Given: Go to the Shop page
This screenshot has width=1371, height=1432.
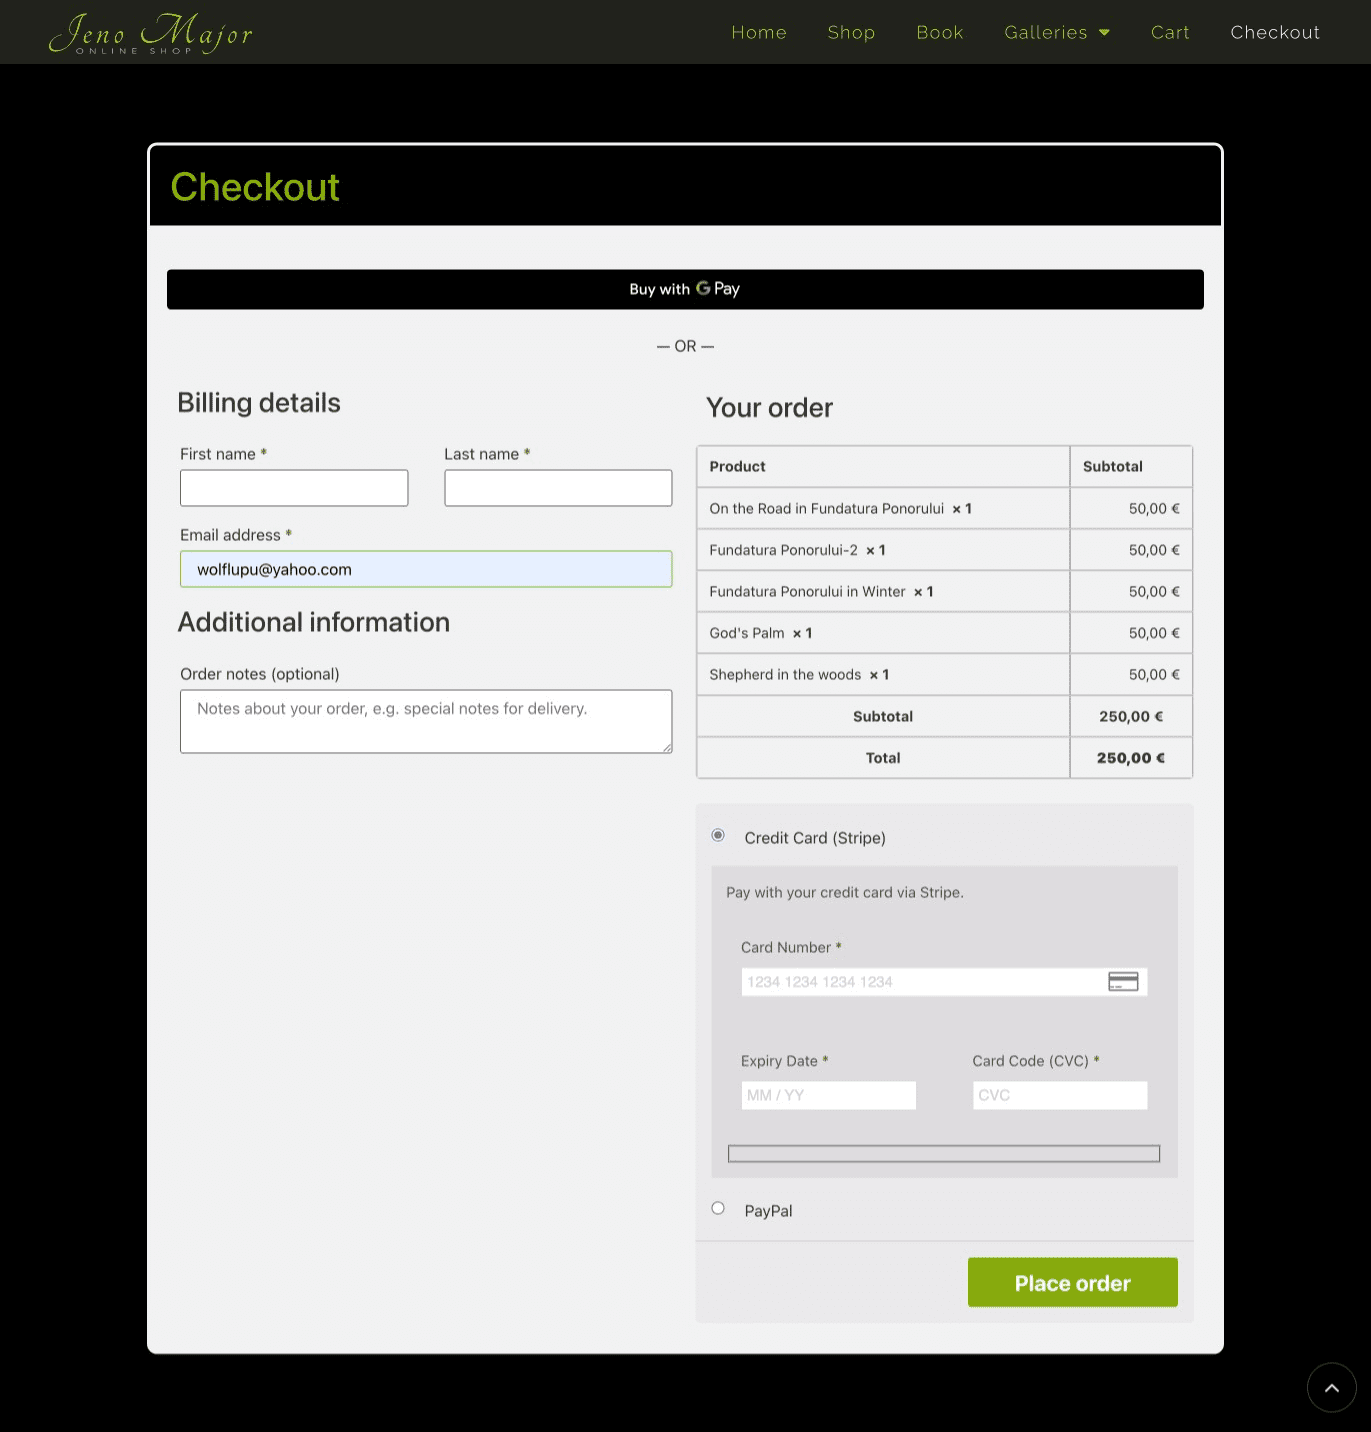Looking at the screenshot, I should [851, 33].
